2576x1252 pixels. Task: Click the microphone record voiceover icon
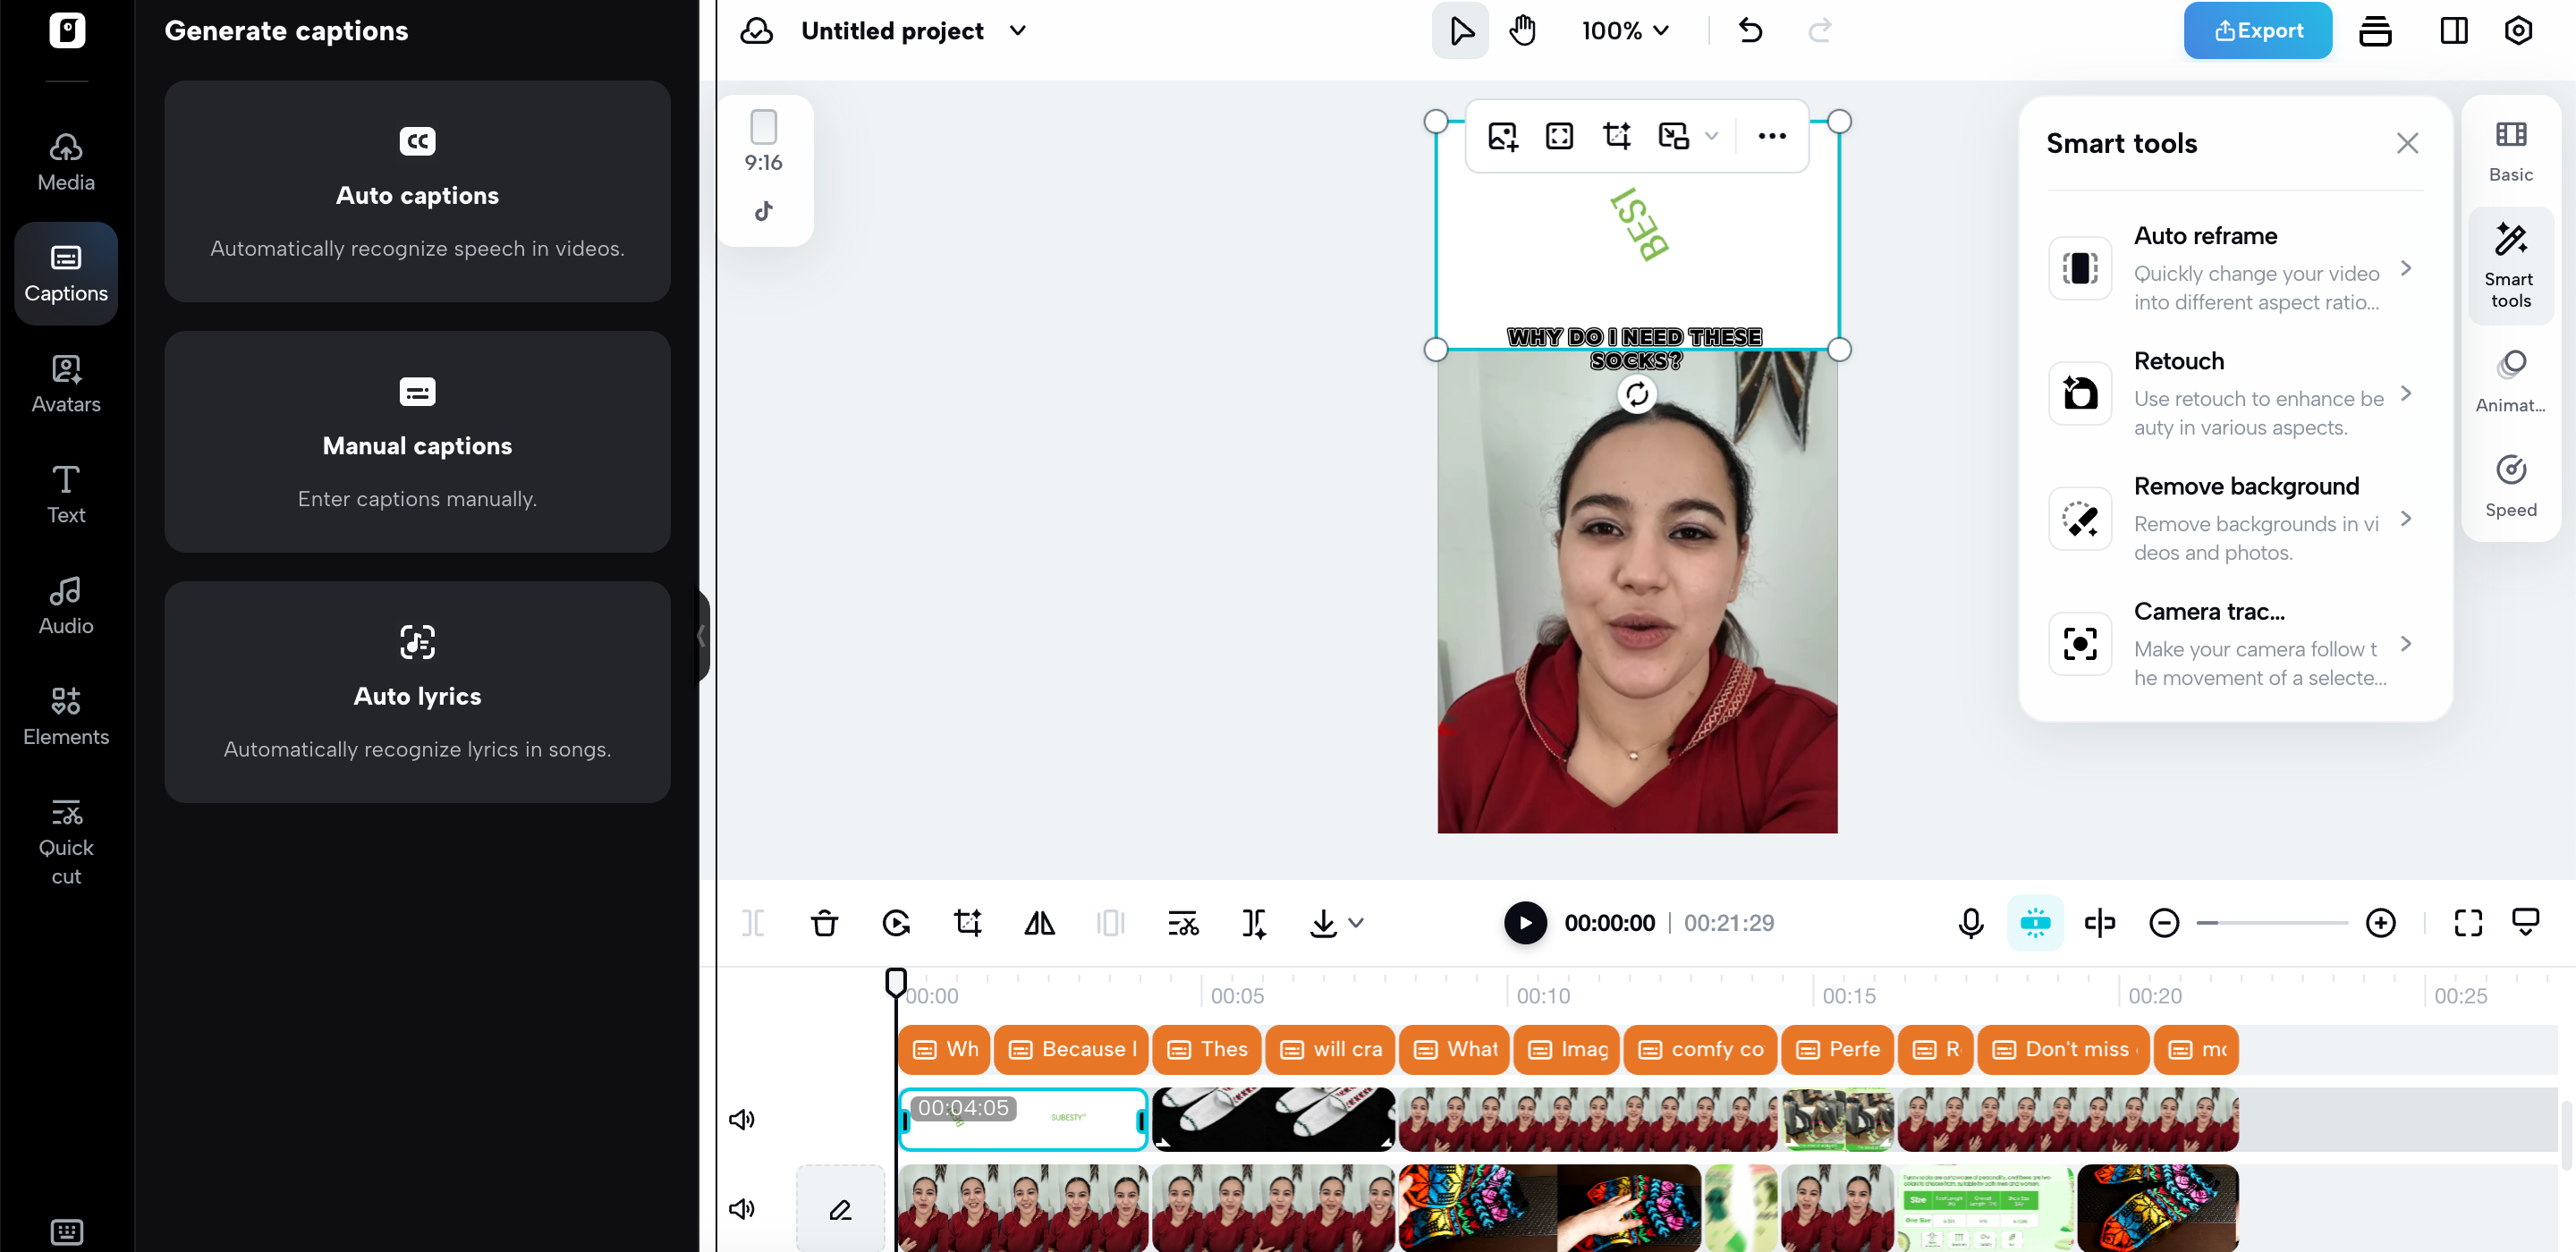[1970, 923]
